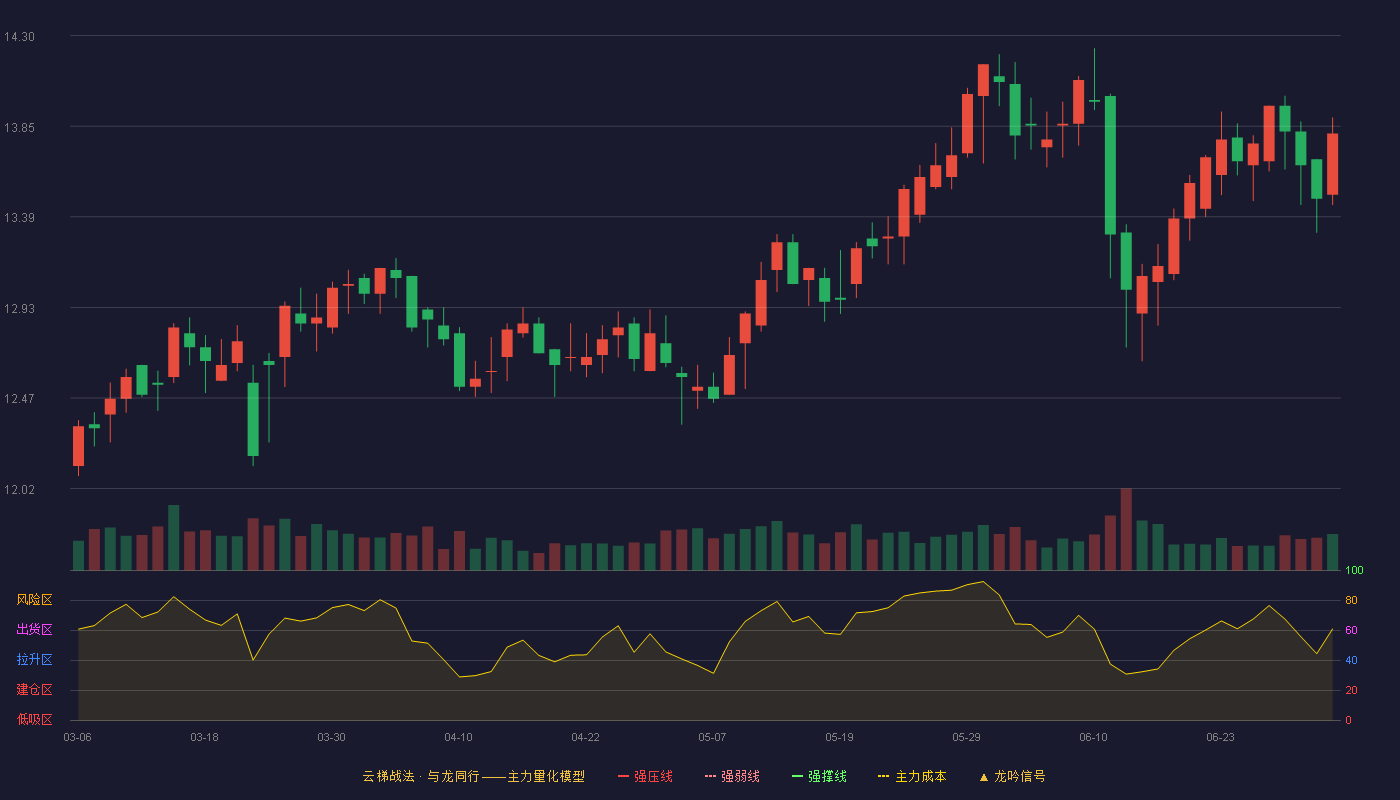Click the green 100 indicator scale value
The height and width of the screenshot is (800, 1400).
(1354, 570)
